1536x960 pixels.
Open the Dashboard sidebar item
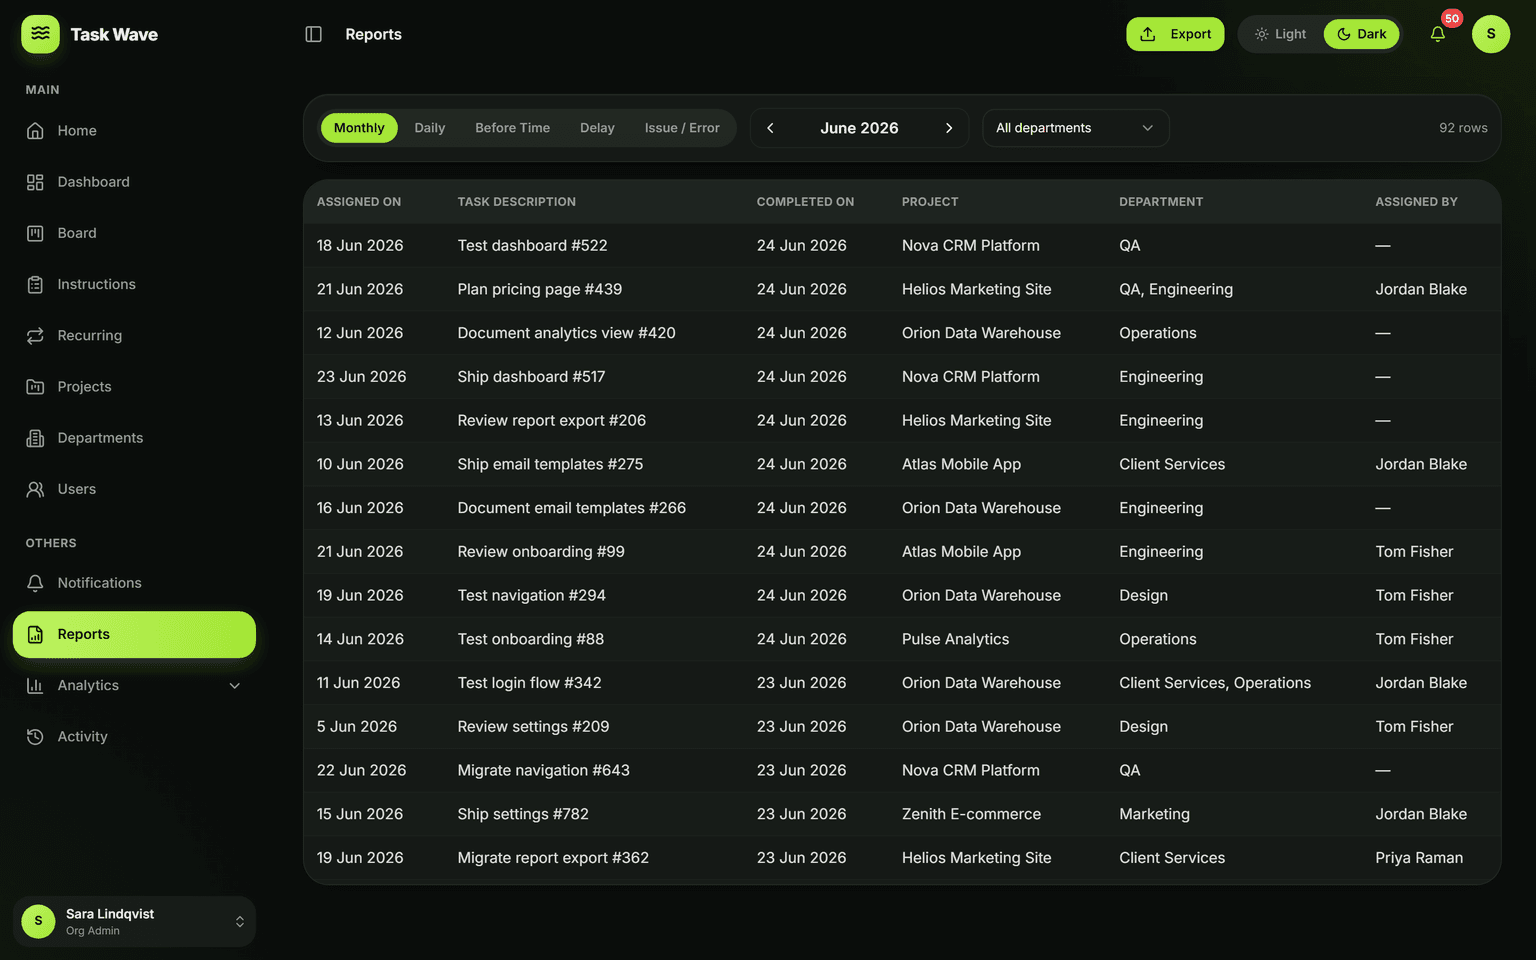134,182
